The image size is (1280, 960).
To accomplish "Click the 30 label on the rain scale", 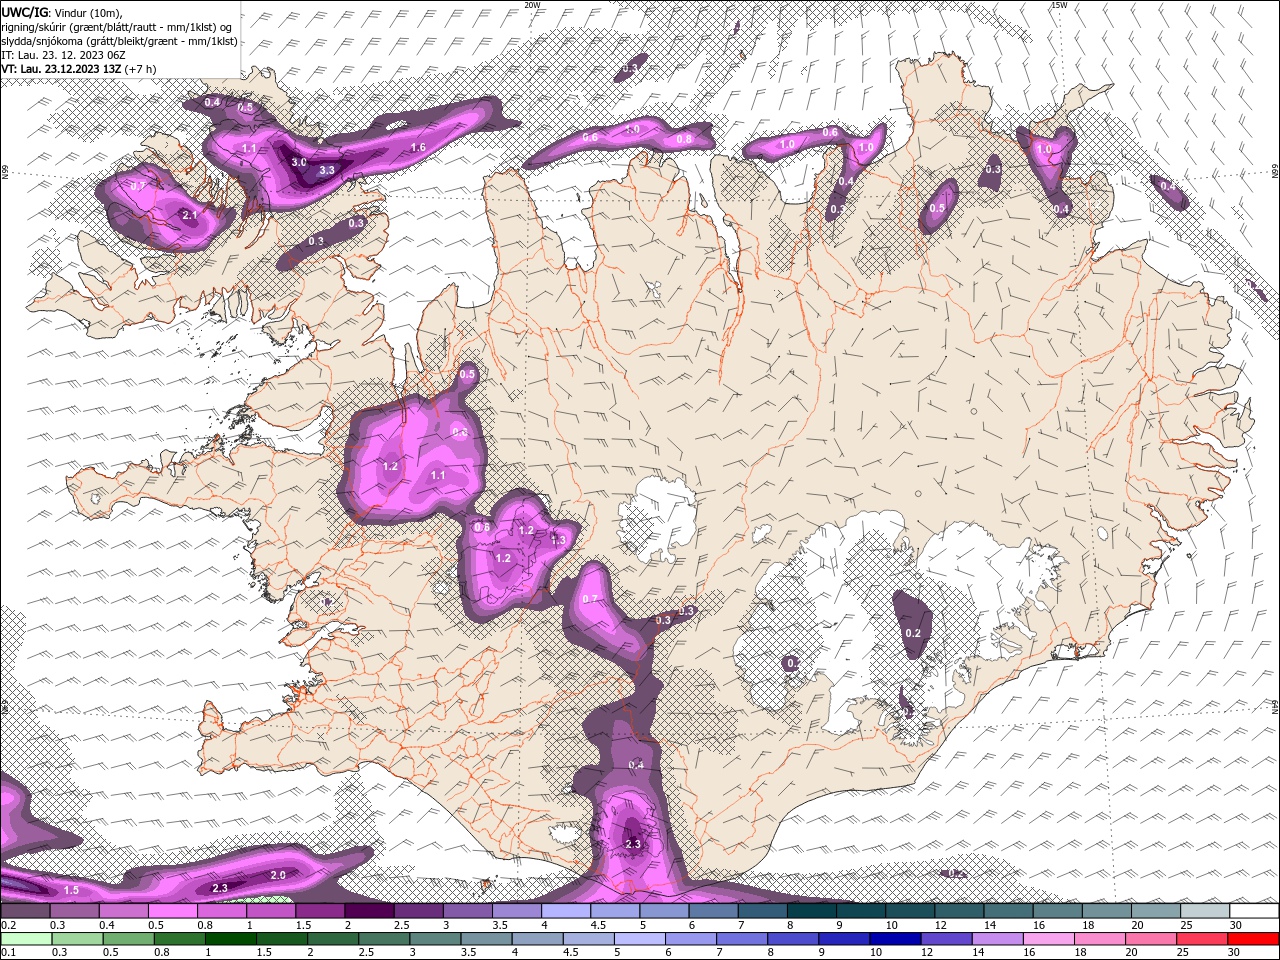I will tap(1233, 952).
